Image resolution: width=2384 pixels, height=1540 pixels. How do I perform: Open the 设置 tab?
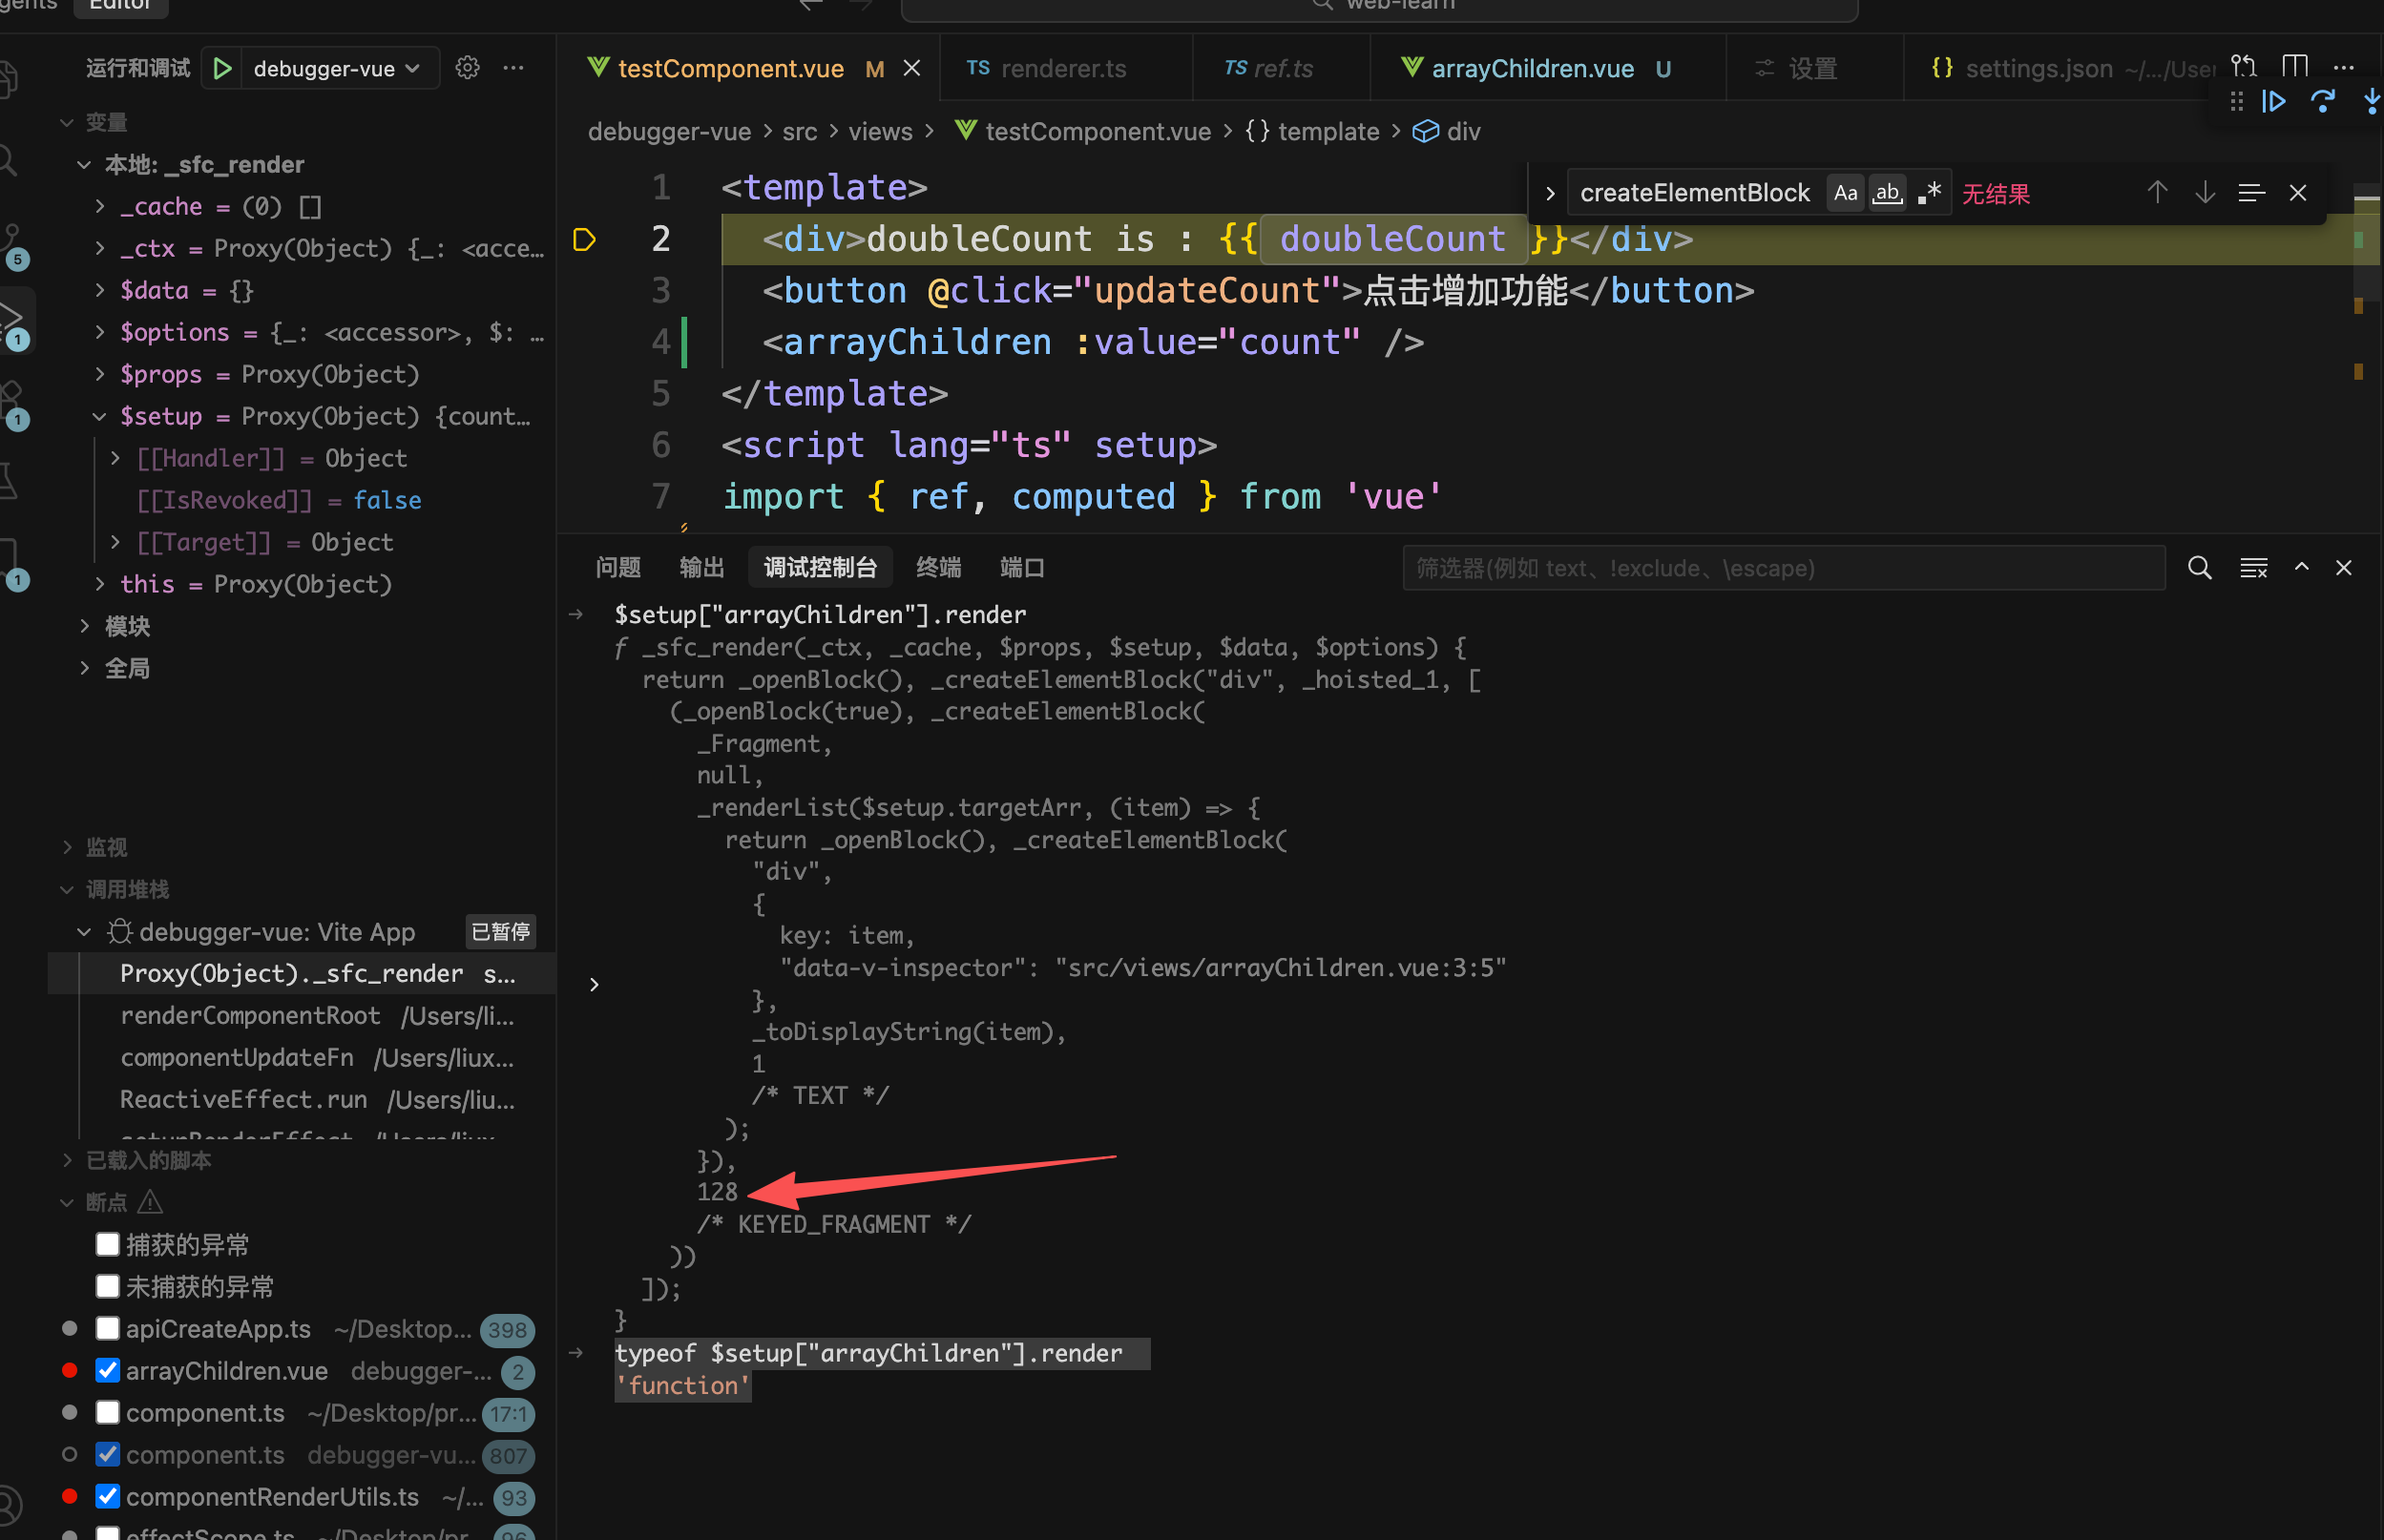(x=1813, y=68)
